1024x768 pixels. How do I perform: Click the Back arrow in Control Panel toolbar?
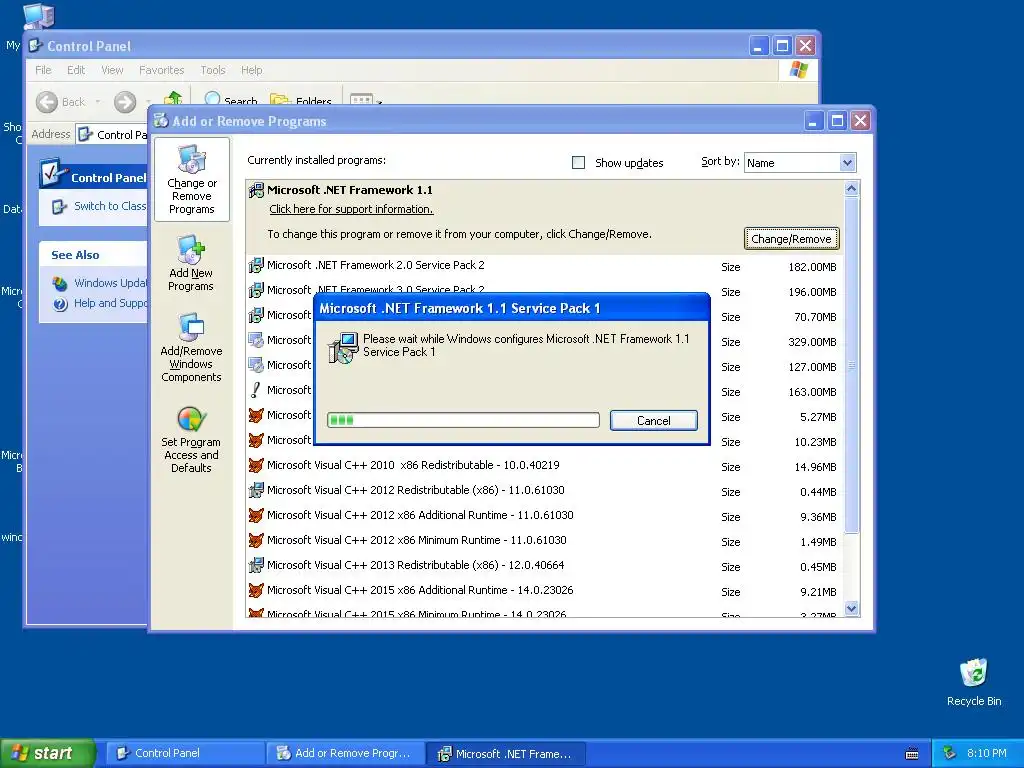(x=47, y=102)
